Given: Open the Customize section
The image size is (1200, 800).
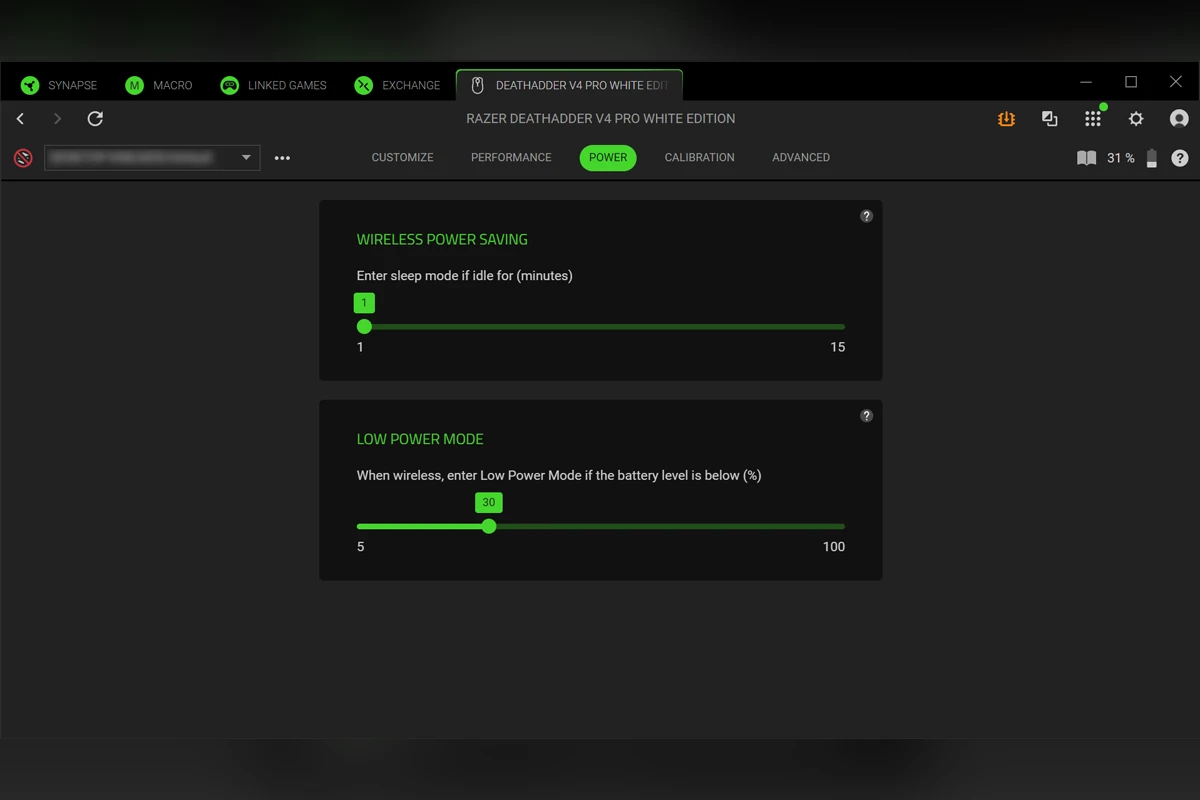Looking at the screenshot, I should [x=402, y=158].
